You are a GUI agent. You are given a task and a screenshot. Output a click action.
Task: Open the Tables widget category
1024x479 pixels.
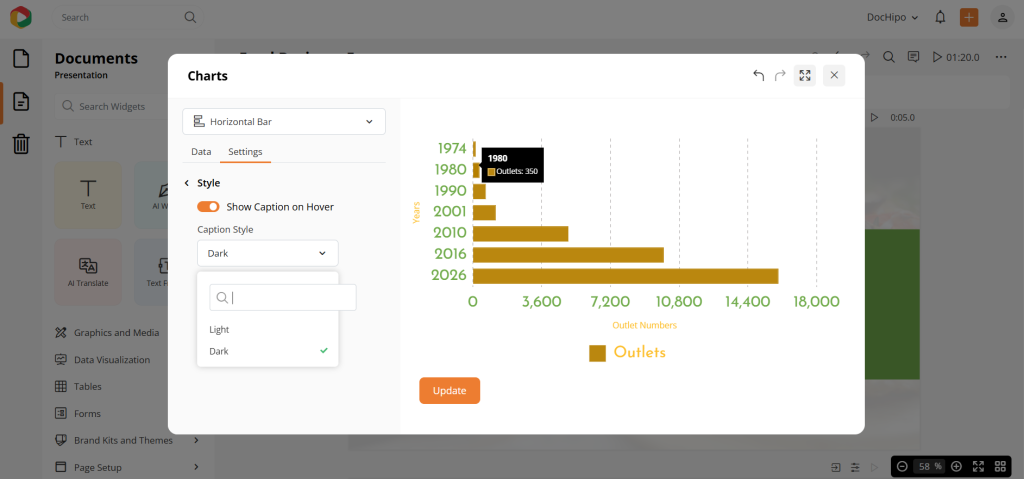[x=78, y=386]
